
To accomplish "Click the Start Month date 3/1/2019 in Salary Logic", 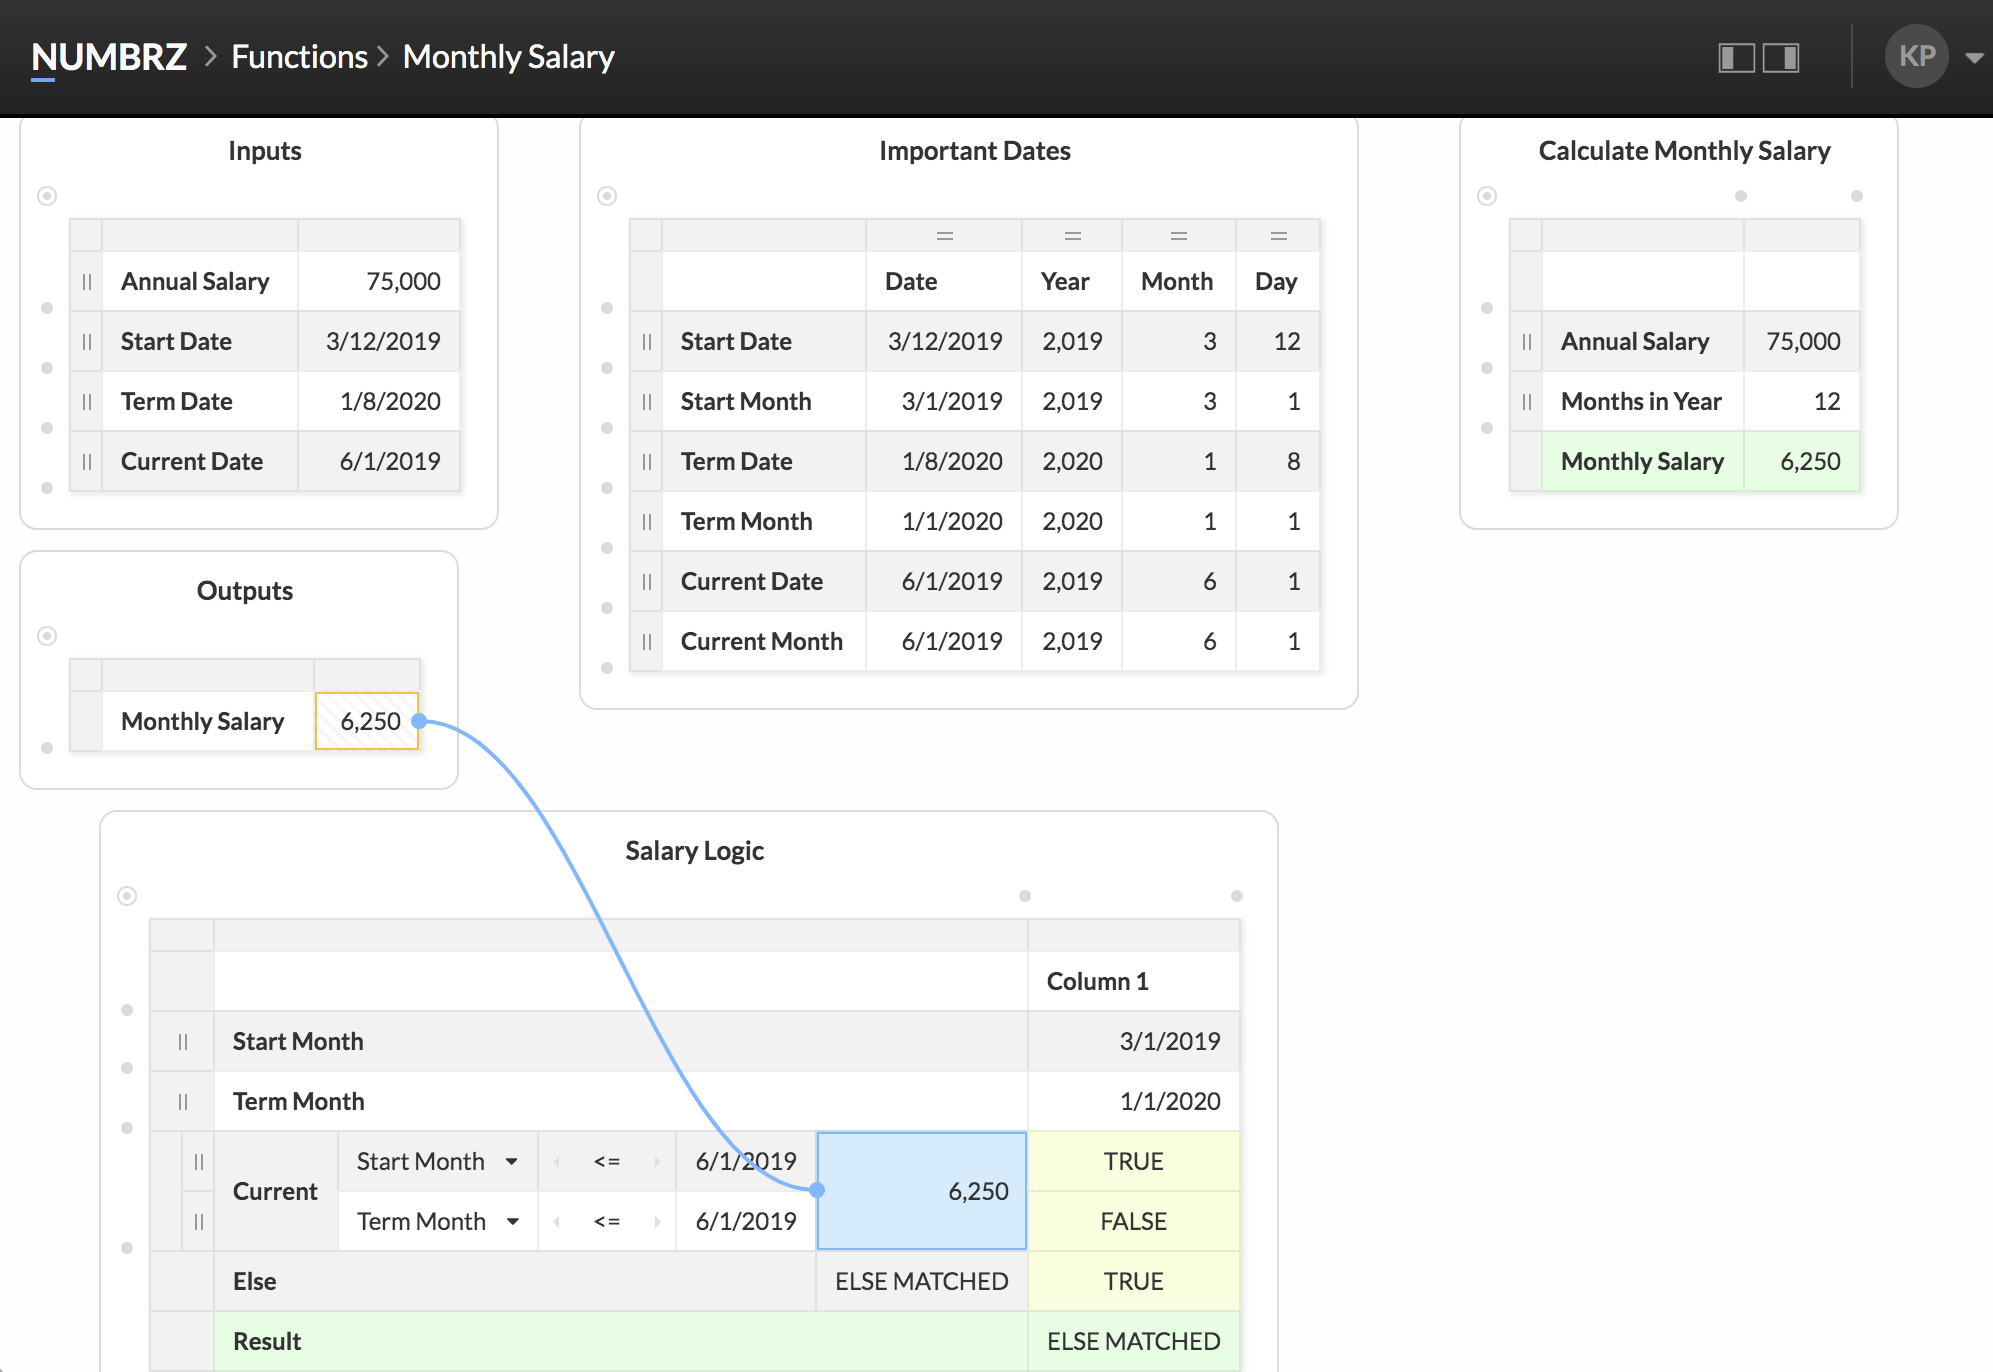I will 1134,1041.
